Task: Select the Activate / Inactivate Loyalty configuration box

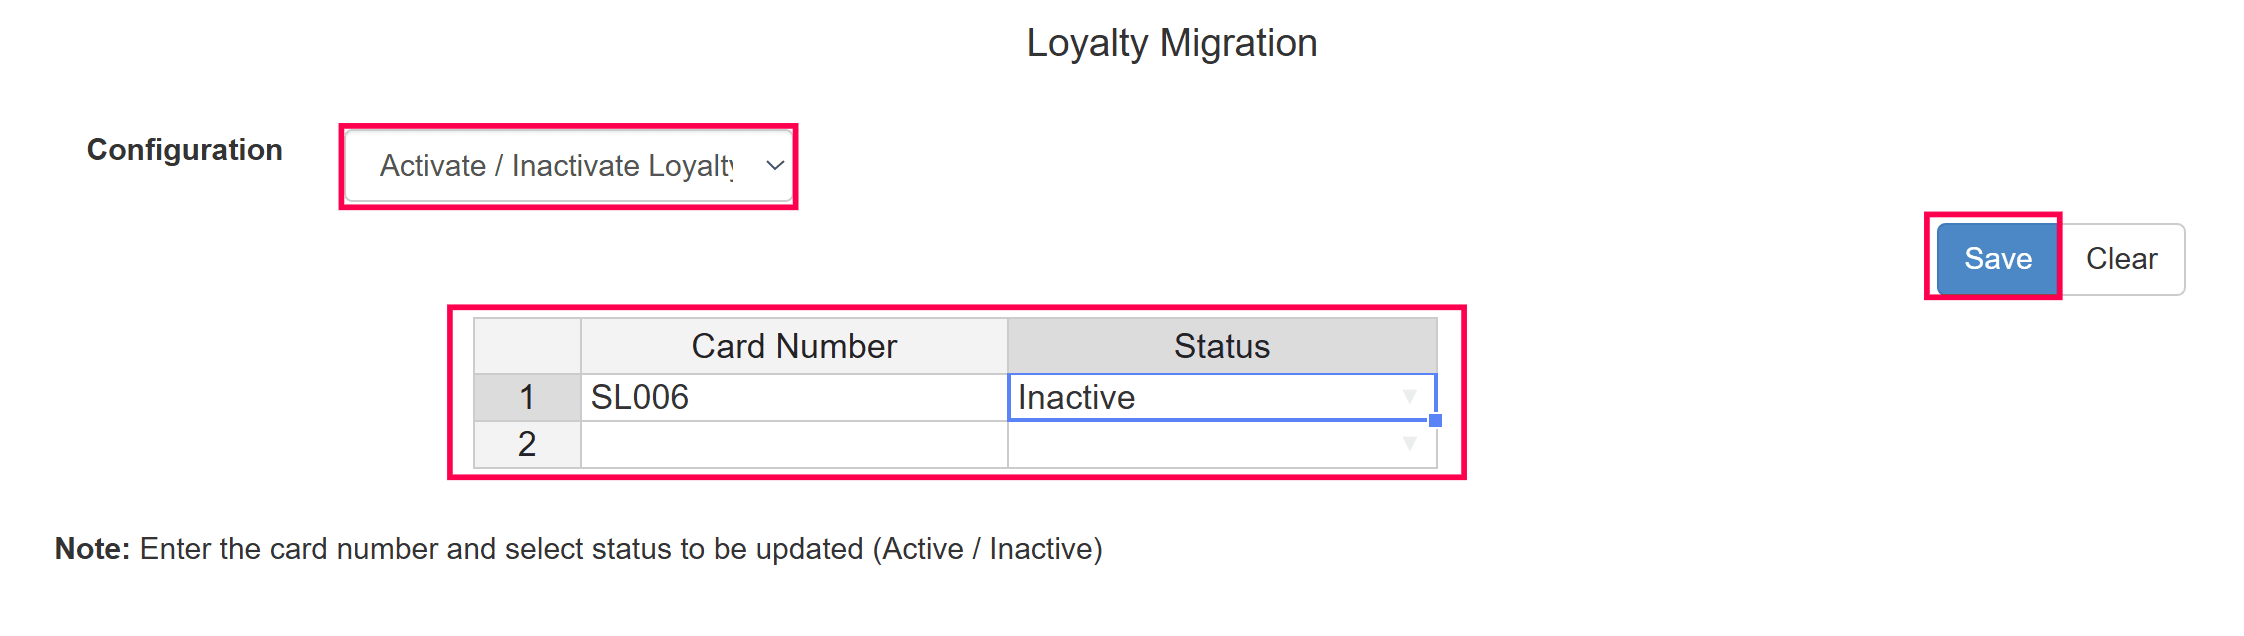Action: pyautogui.click(x=556, y=166)
